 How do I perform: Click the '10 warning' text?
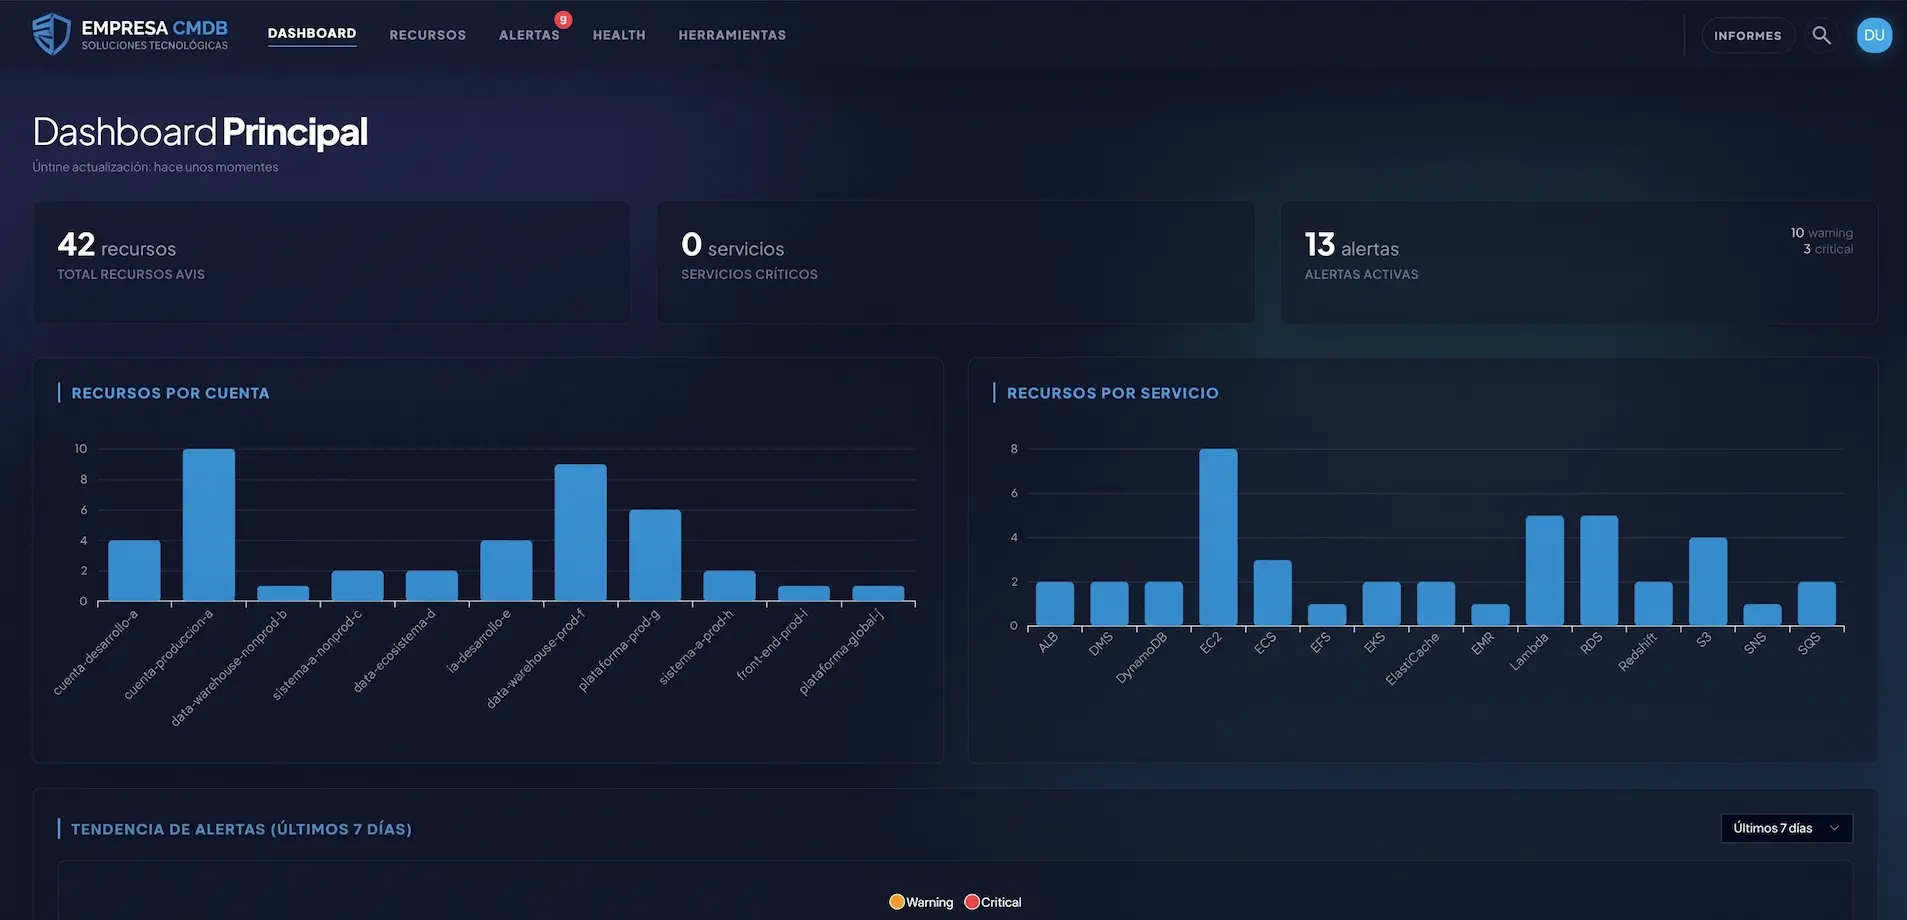[1821, 233]
